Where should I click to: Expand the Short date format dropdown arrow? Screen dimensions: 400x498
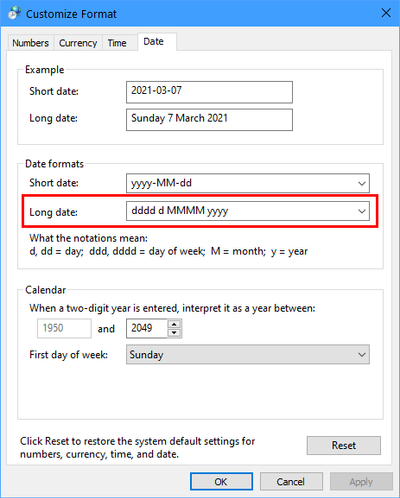click(x=362, y=183)
